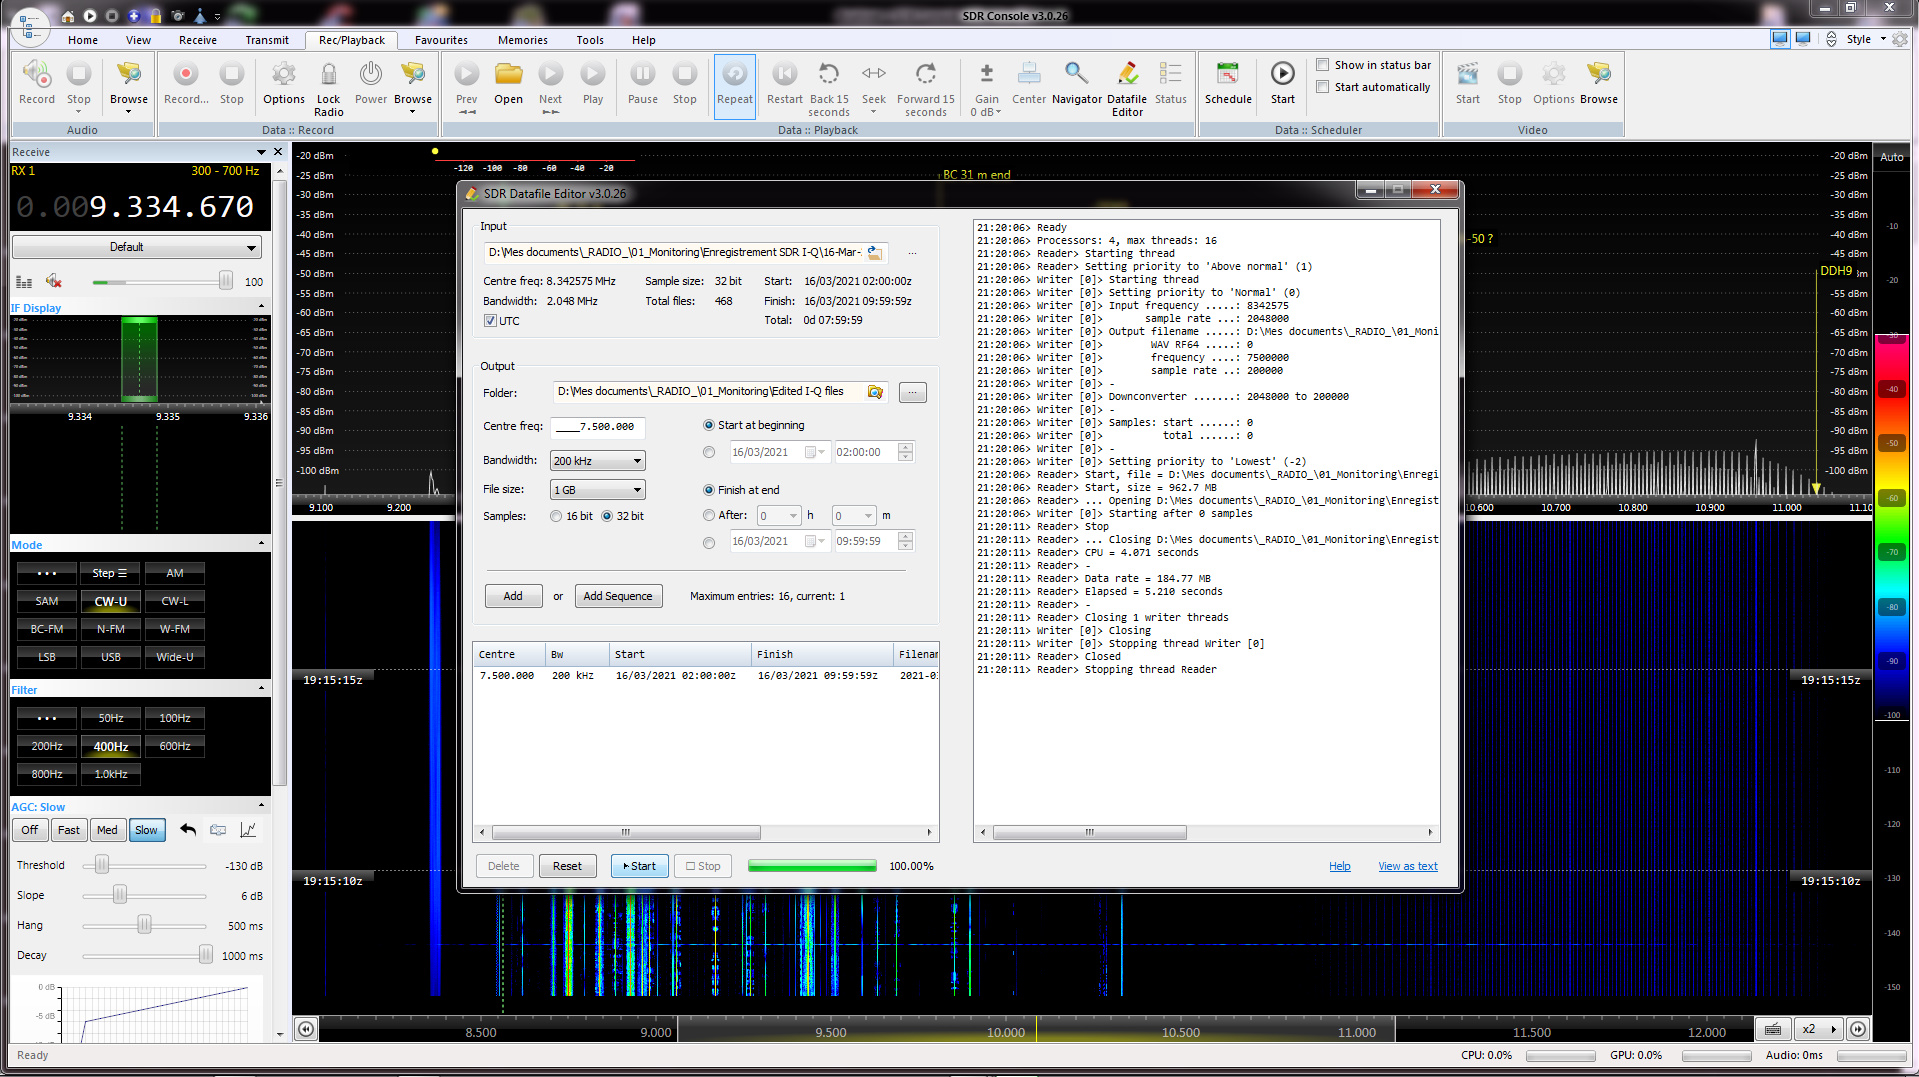1919x1077 pixels.
Task: Open the View as text link
Action: [x=1407, y=866]
